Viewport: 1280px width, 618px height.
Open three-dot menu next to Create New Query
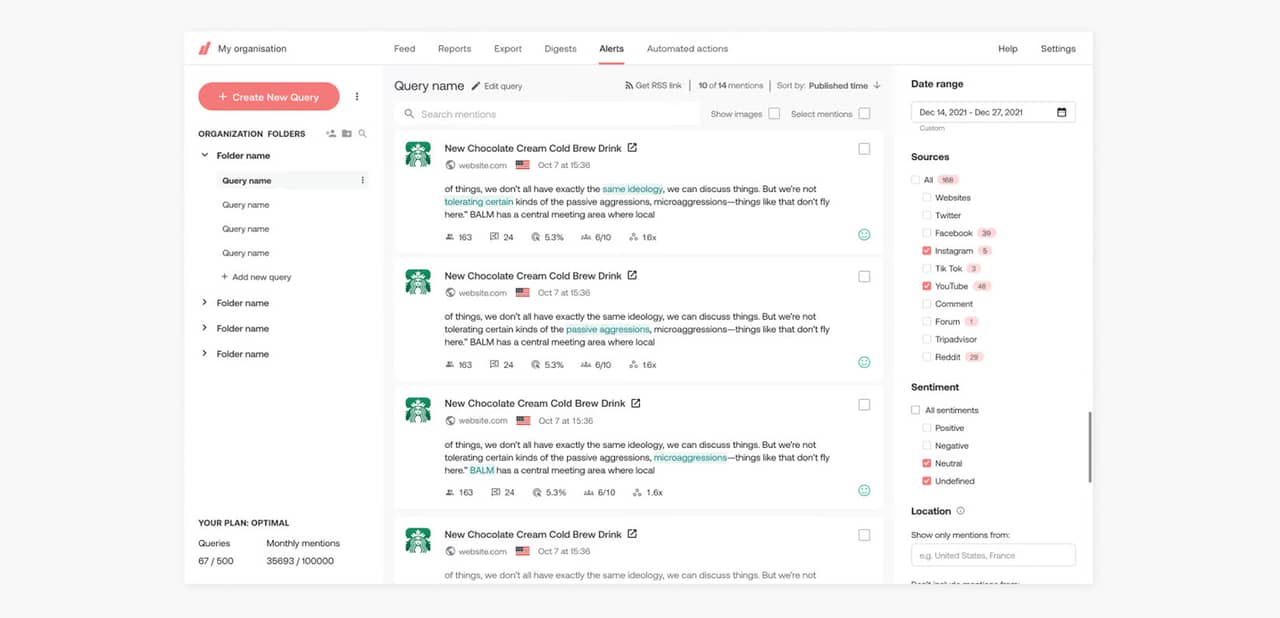[x=357, y=97]
